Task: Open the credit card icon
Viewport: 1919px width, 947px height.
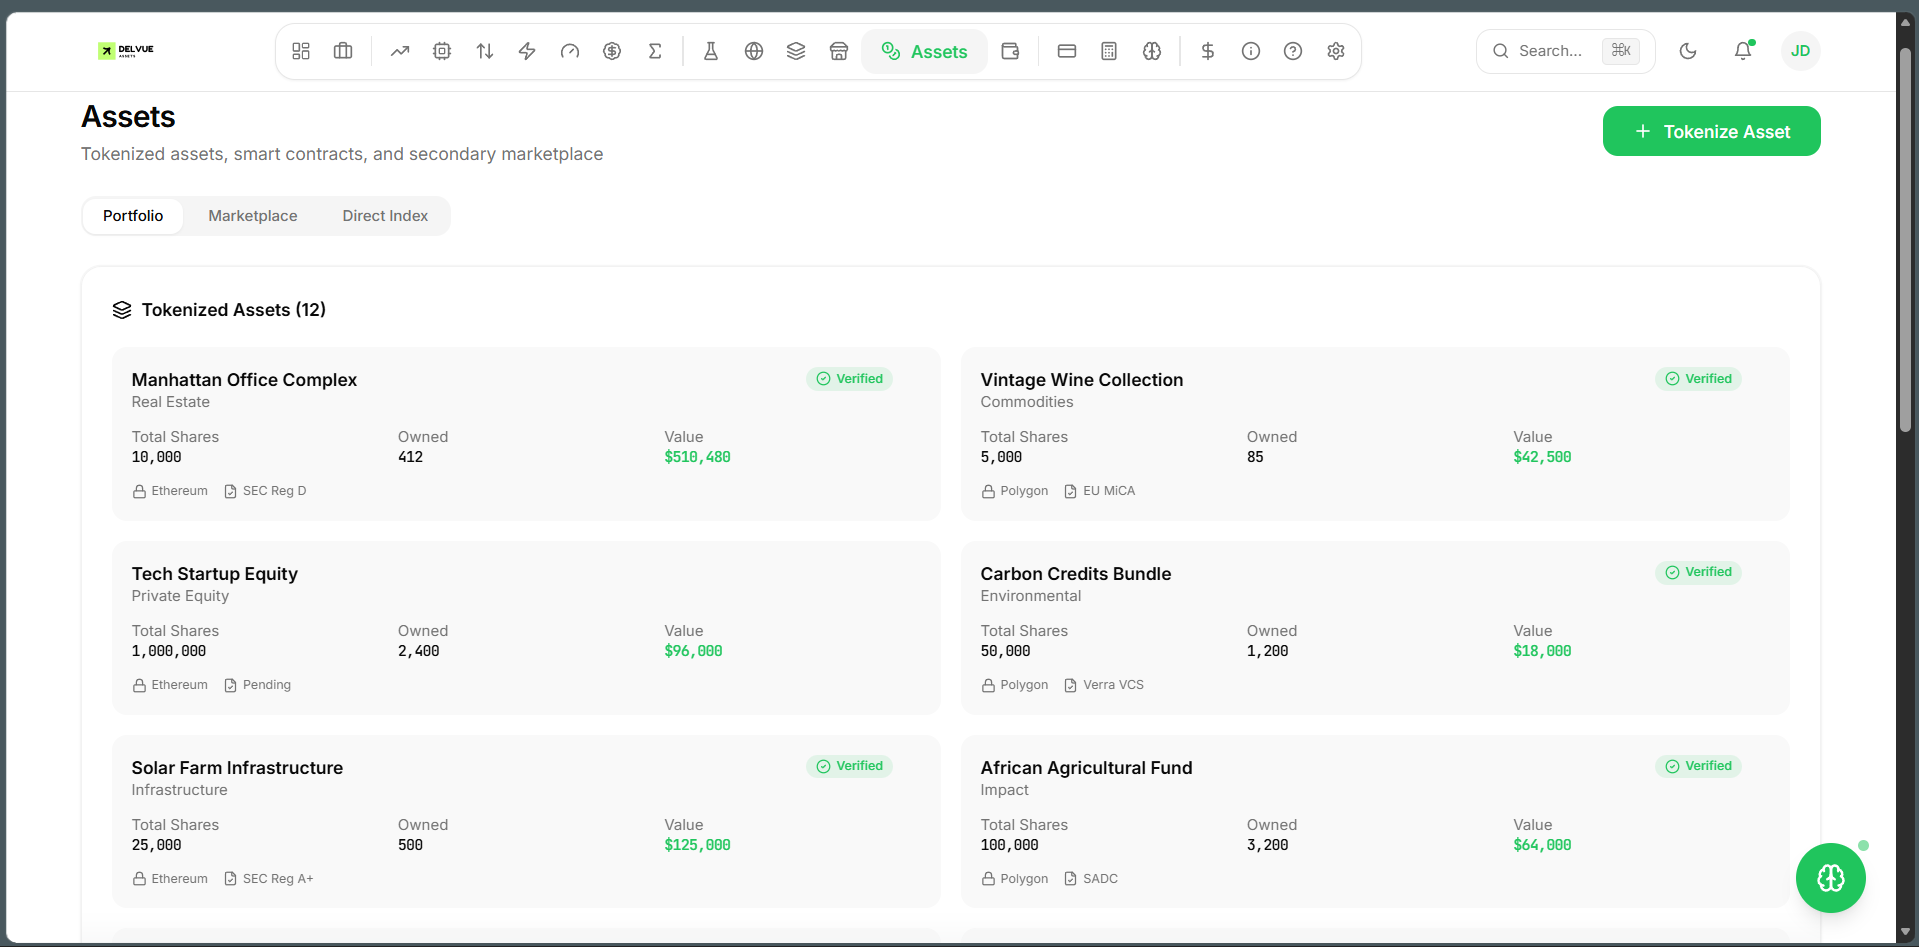Action: [1067, 51]
